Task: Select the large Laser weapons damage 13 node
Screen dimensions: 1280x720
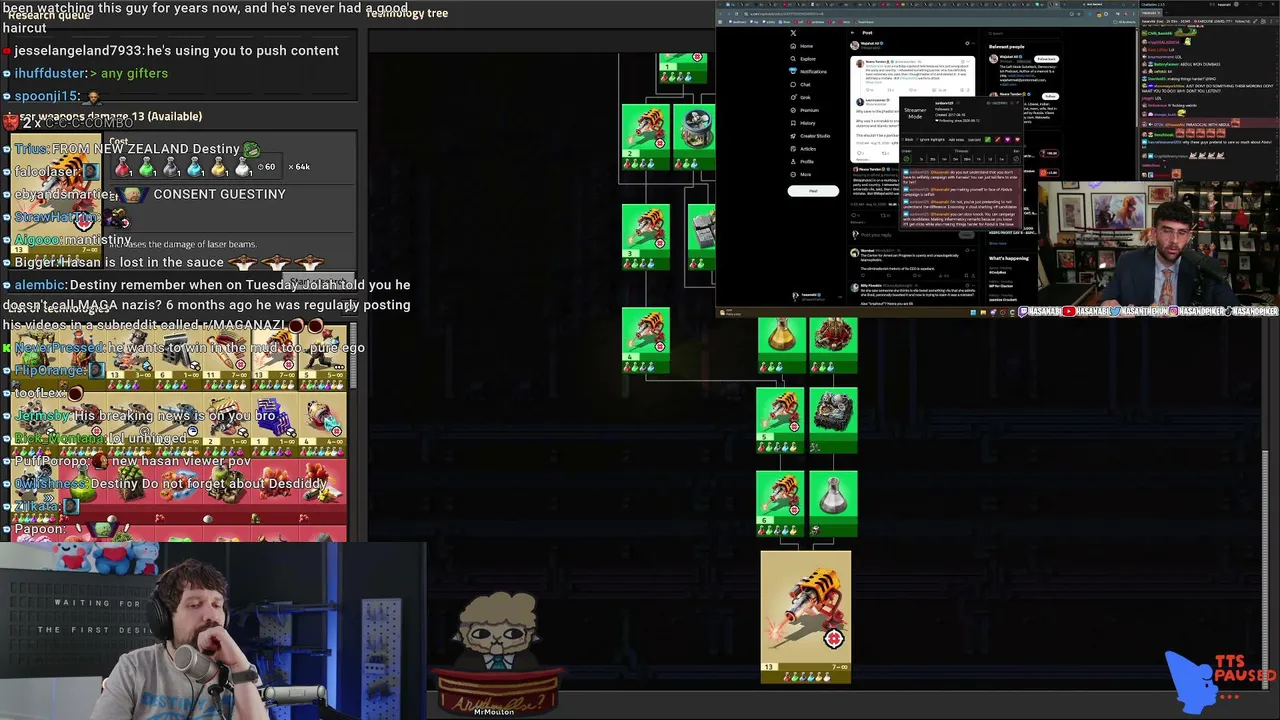Action: pos(806,617)
